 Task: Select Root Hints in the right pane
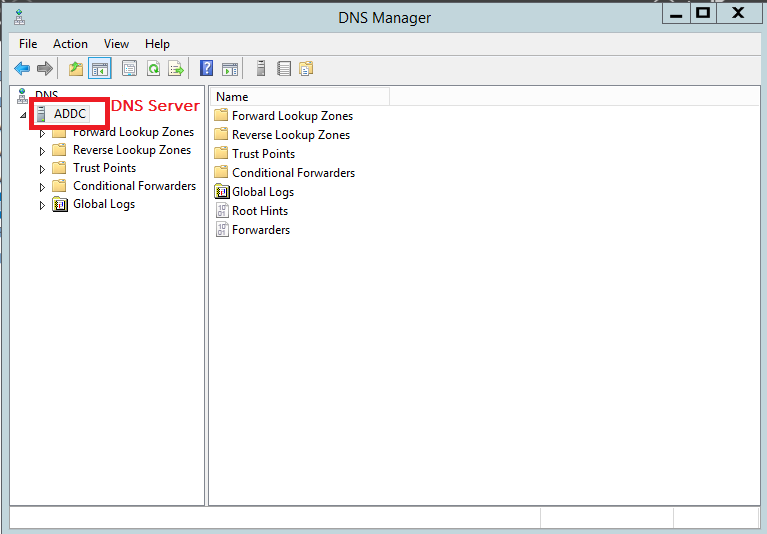point(259,211)
